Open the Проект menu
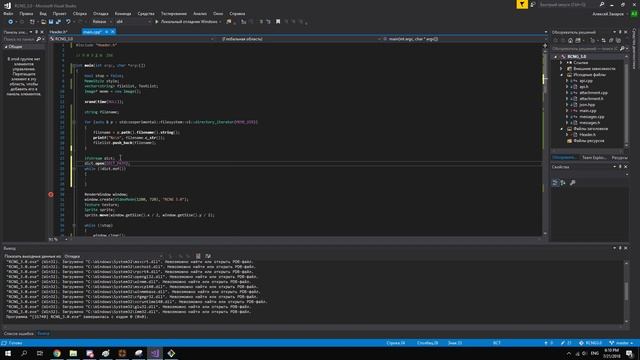 click(x=60, y=13)
